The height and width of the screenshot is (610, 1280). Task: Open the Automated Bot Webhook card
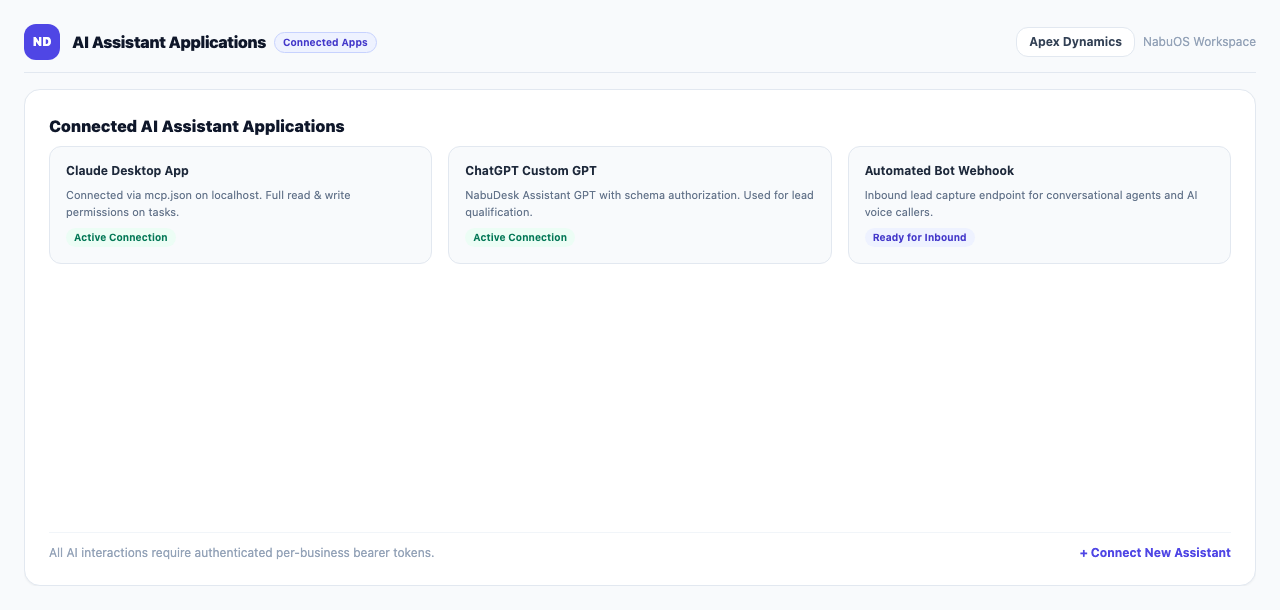[1039, 205]
